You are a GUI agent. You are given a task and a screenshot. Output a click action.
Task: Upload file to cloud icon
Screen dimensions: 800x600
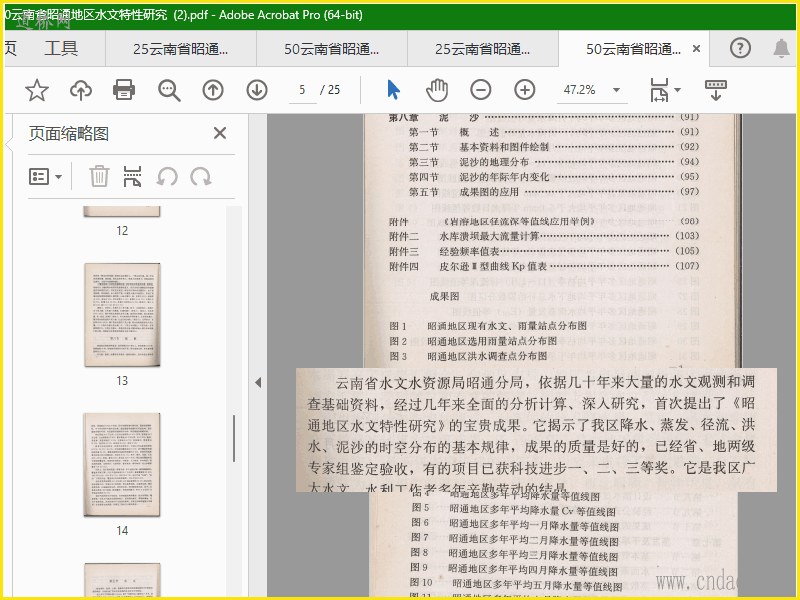tap(81, 90)
